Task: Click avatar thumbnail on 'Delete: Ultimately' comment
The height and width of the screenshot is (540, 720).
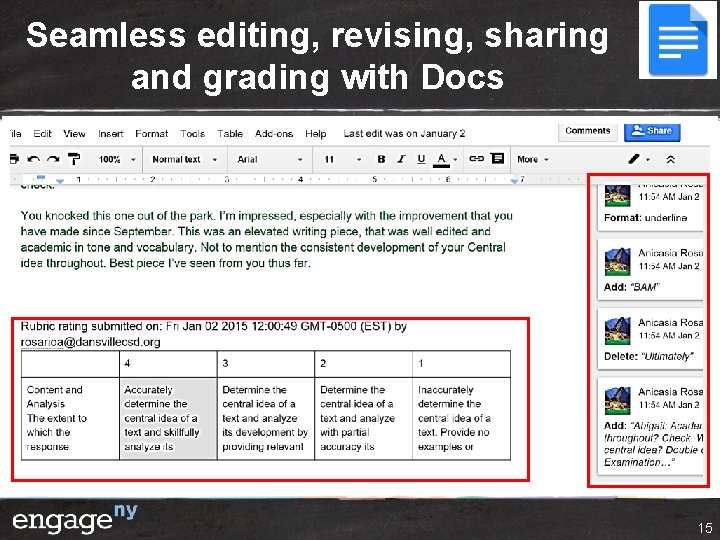Action: (x=618, y=331)
